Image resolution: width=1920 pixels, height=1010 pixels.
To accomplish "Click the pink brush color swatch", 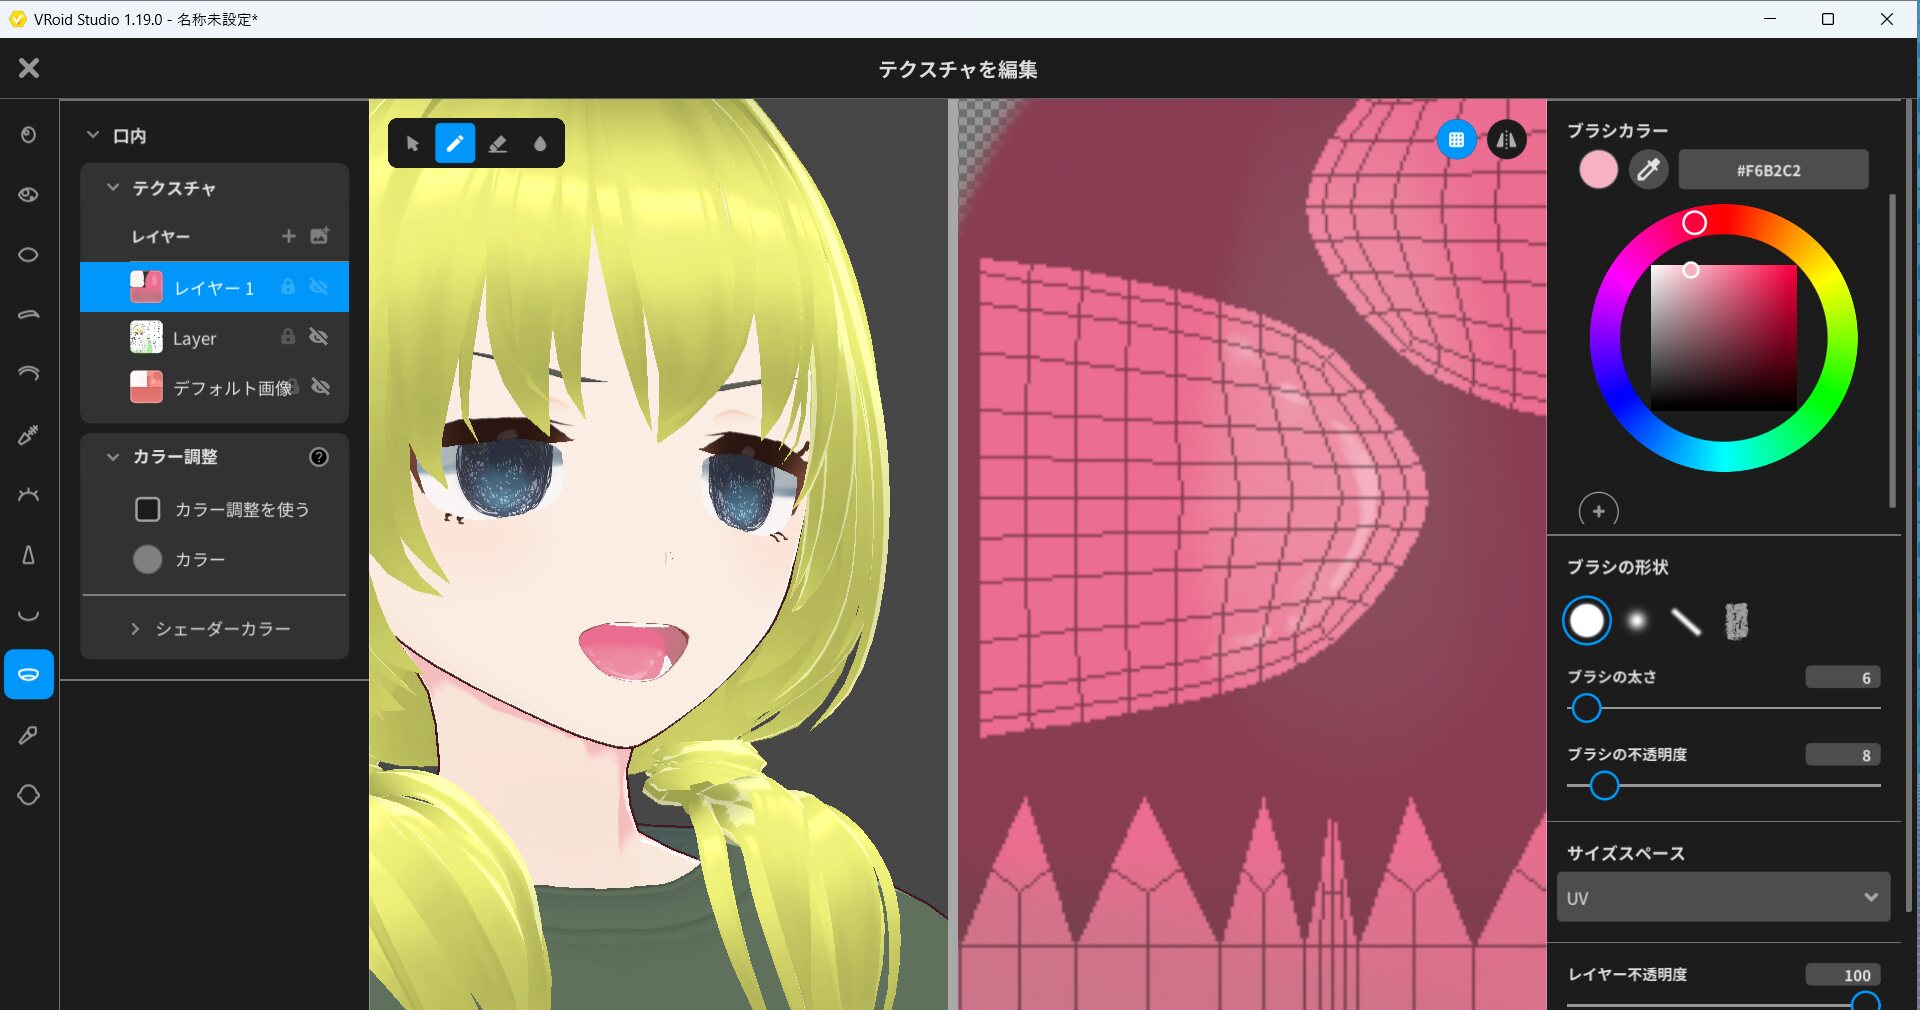I will tap(1598, 170).
